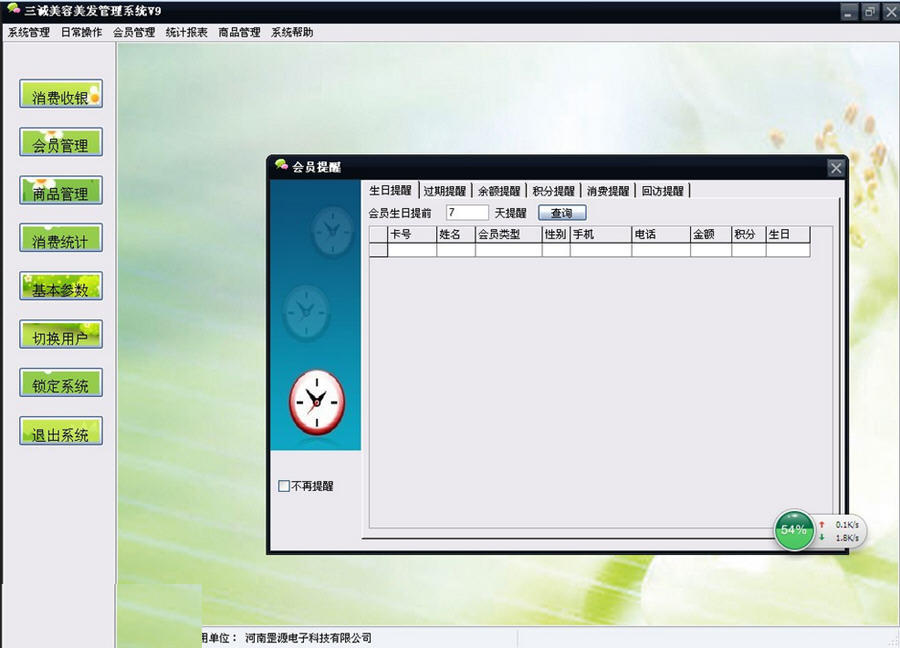Close the 会员提醒 dialog

click(836, 168)
